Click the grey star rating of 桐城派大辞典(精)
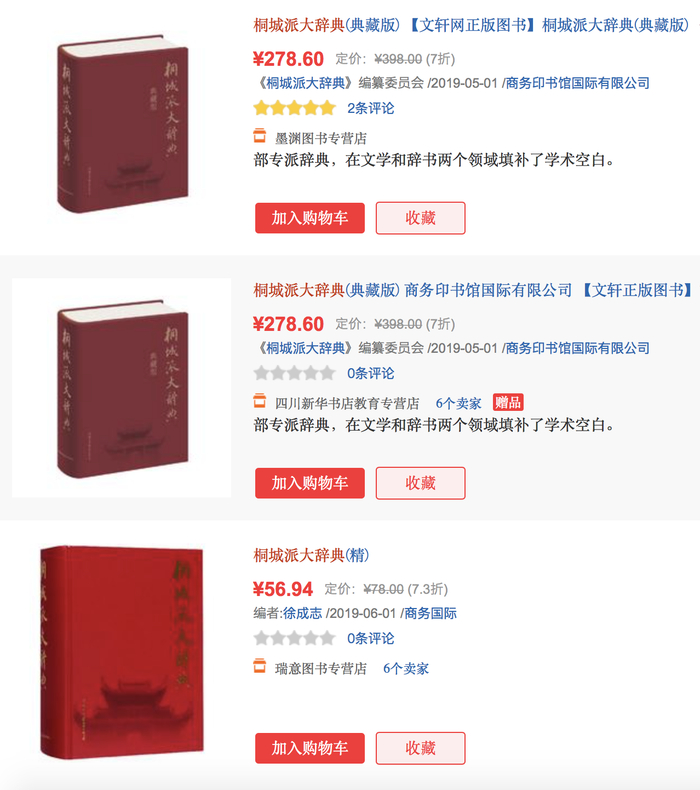 tap(294, 638)
